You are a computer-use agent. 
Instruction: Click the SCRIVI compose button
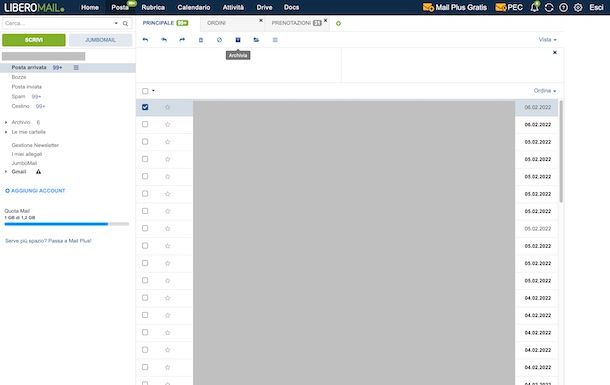point(34,40)
